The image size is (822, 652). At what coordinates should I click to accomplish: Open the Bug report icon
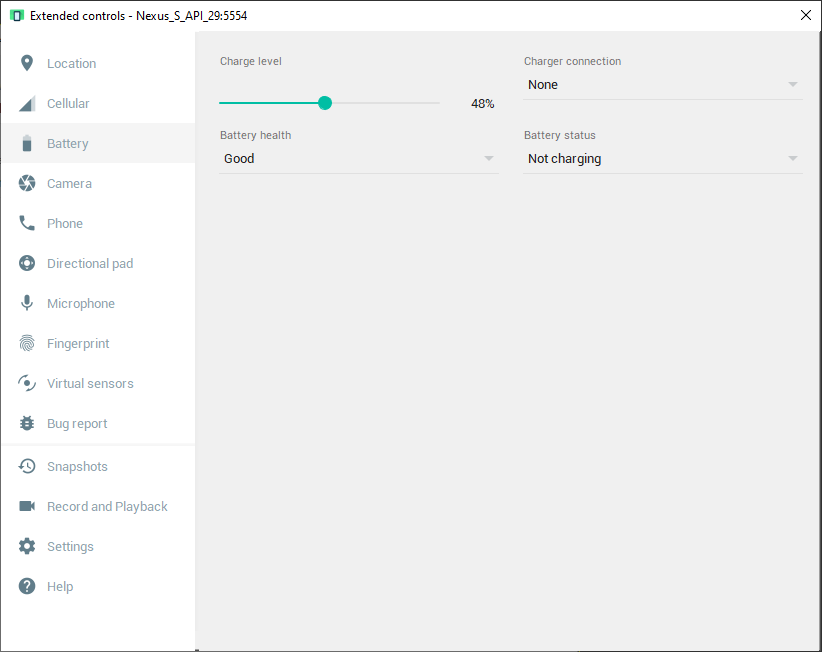27,423
